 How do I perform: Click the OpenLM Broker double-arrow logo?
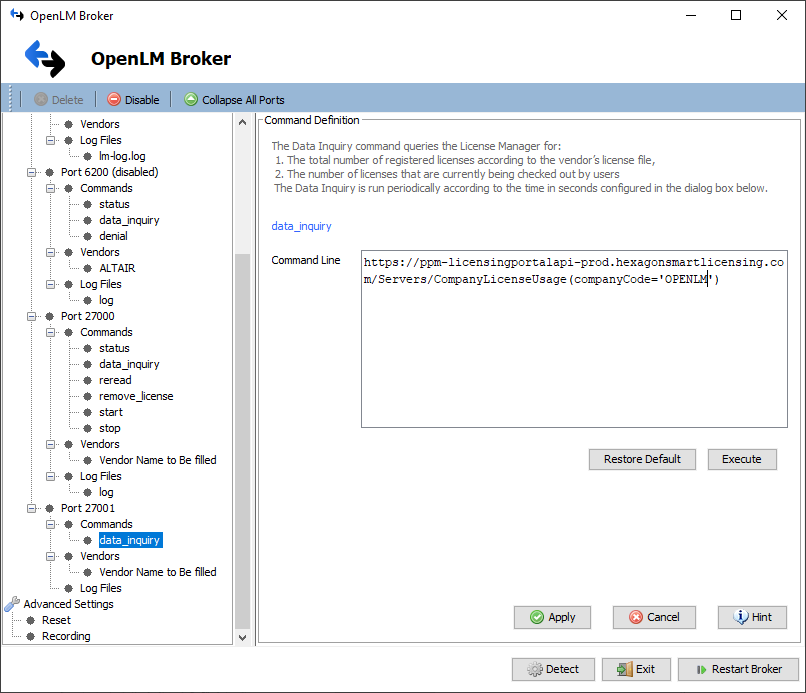(44, 58)
